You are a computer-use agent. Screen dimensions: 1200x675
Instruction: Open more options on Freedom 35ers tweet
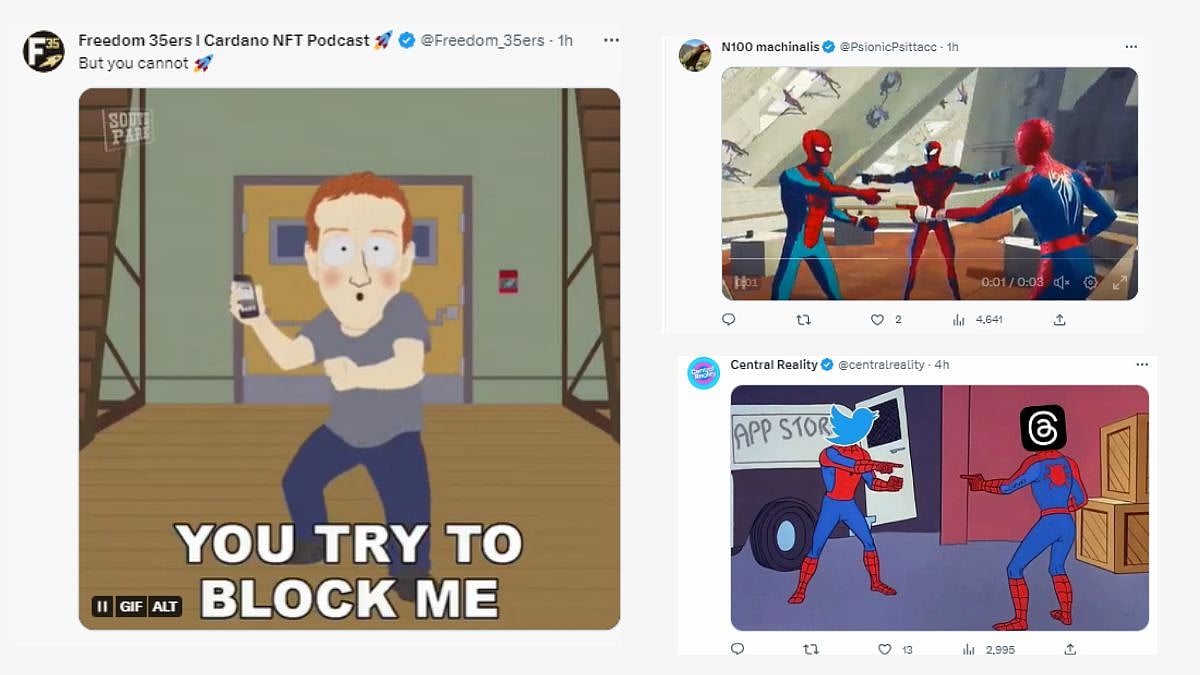click(611, 40)
